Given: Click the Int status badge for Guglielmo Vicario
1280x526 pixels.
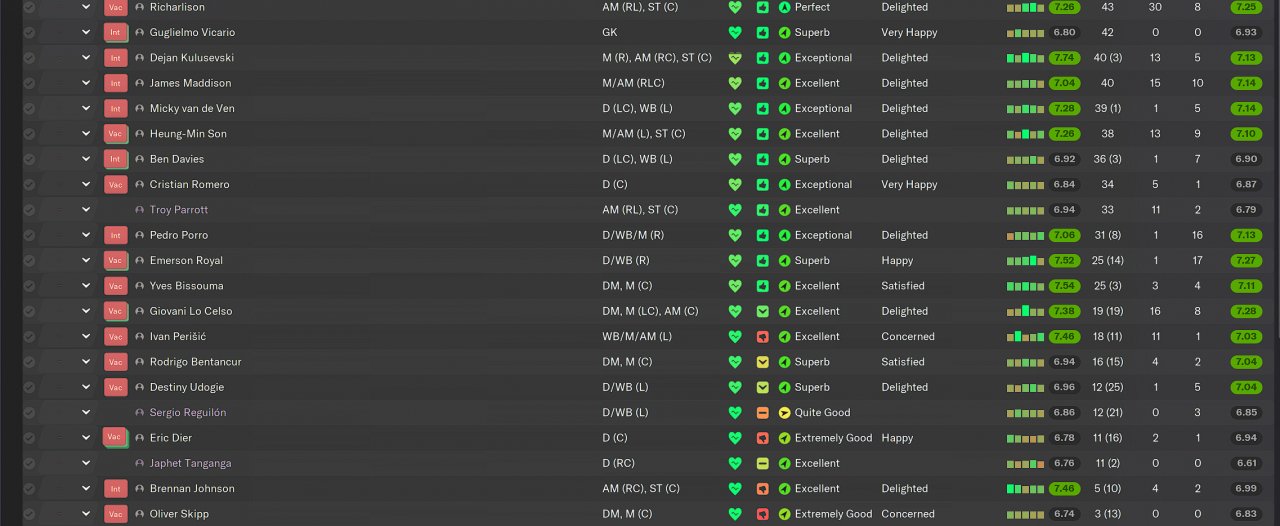Looking at the screenshot, I should point(115,32).
